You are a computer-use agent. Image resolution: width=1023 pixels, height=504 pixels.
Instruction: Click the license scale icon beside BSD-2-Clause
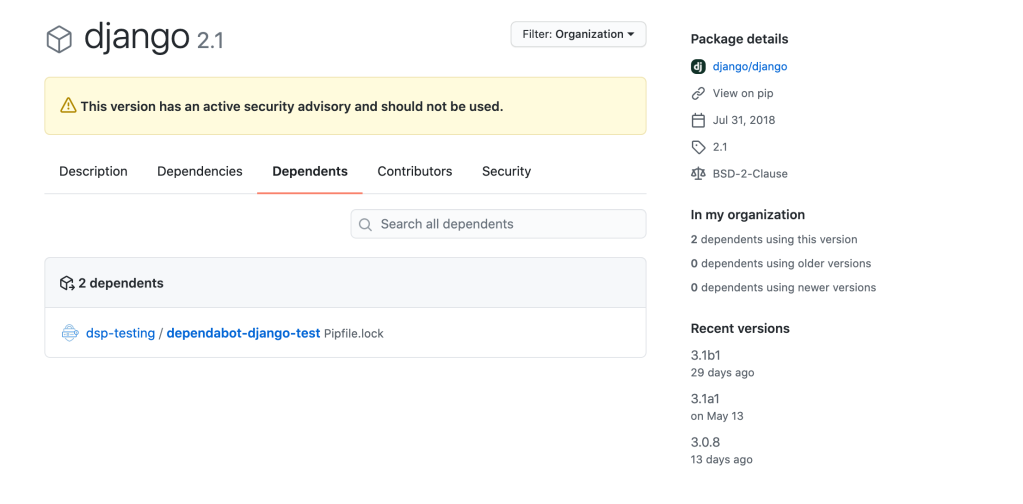pos(698,174)
